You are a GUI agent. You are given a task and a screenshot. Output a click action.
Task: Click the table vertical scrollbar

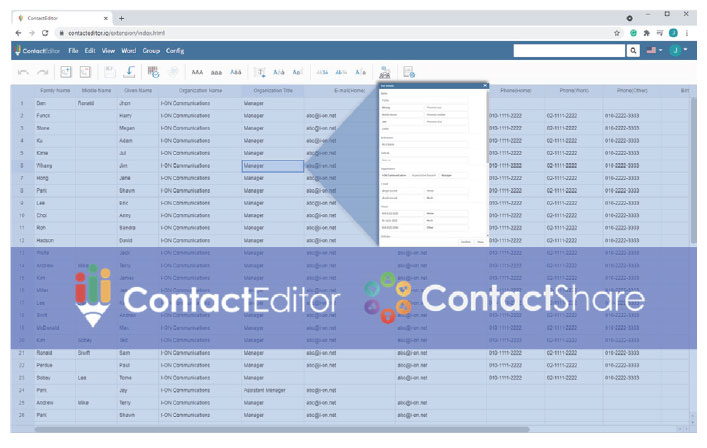693,171
